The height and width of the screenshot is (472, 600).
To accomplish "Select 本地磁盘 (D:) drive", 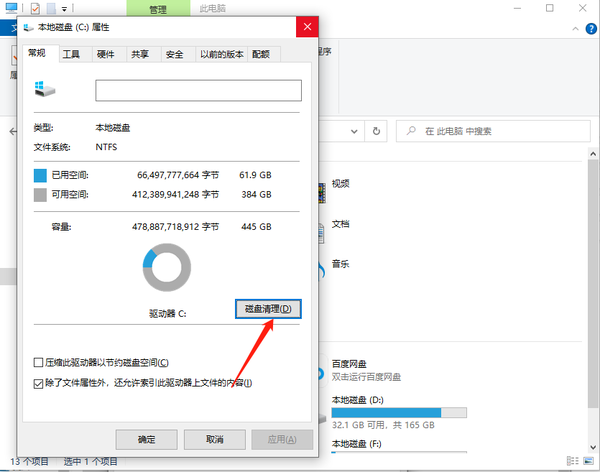I will tap(357, 400).
